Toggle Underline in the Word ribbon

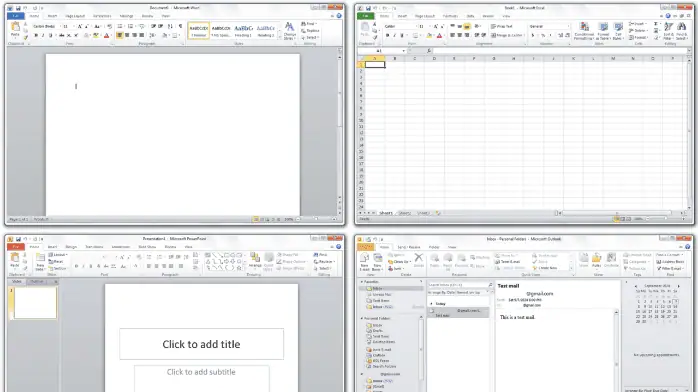tap(50, 35)
